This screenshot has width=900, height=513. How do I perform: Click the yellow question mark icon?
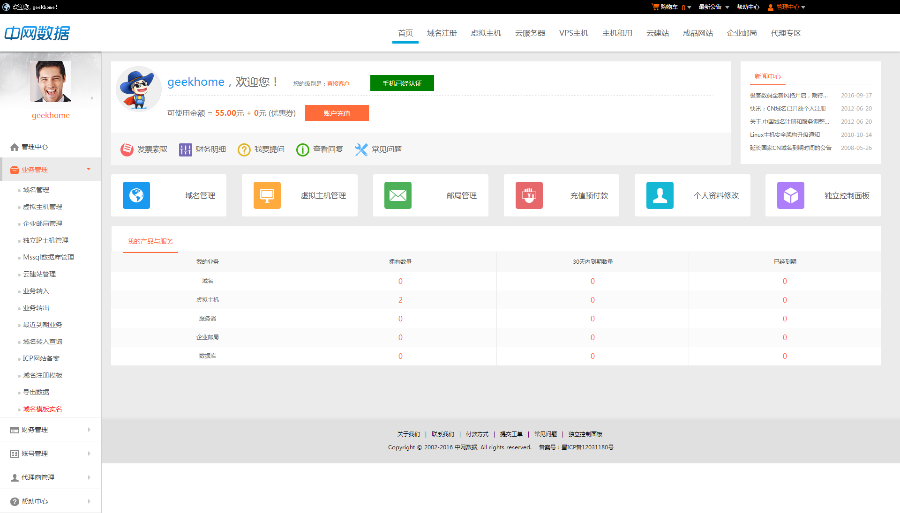click(244, 149)
